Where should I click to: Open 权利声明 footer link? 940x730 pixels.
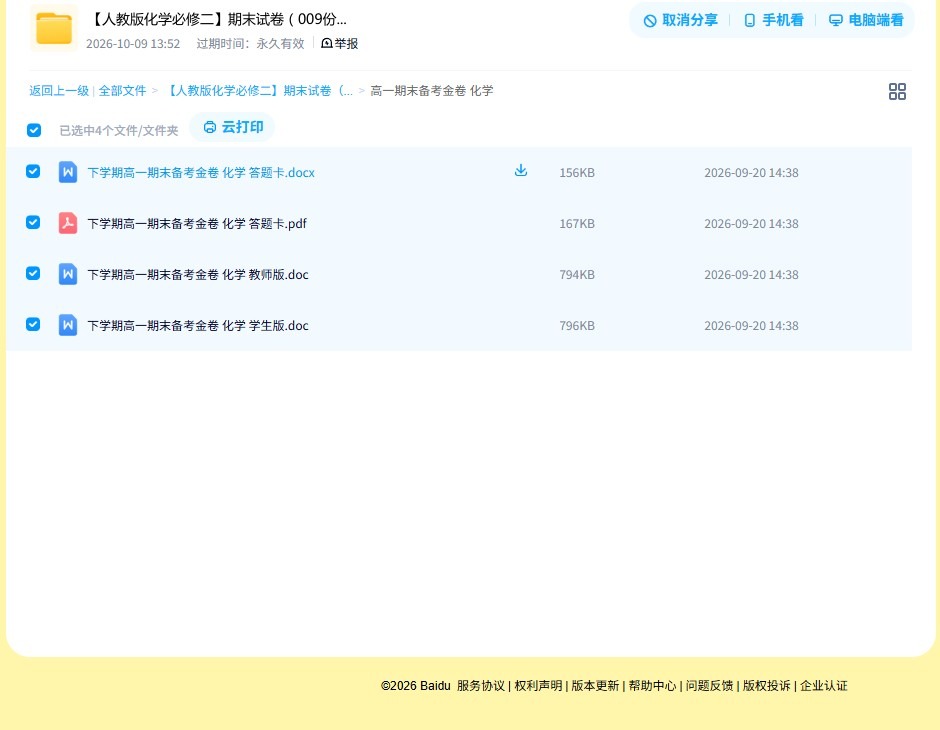click(x=538, y=686)
